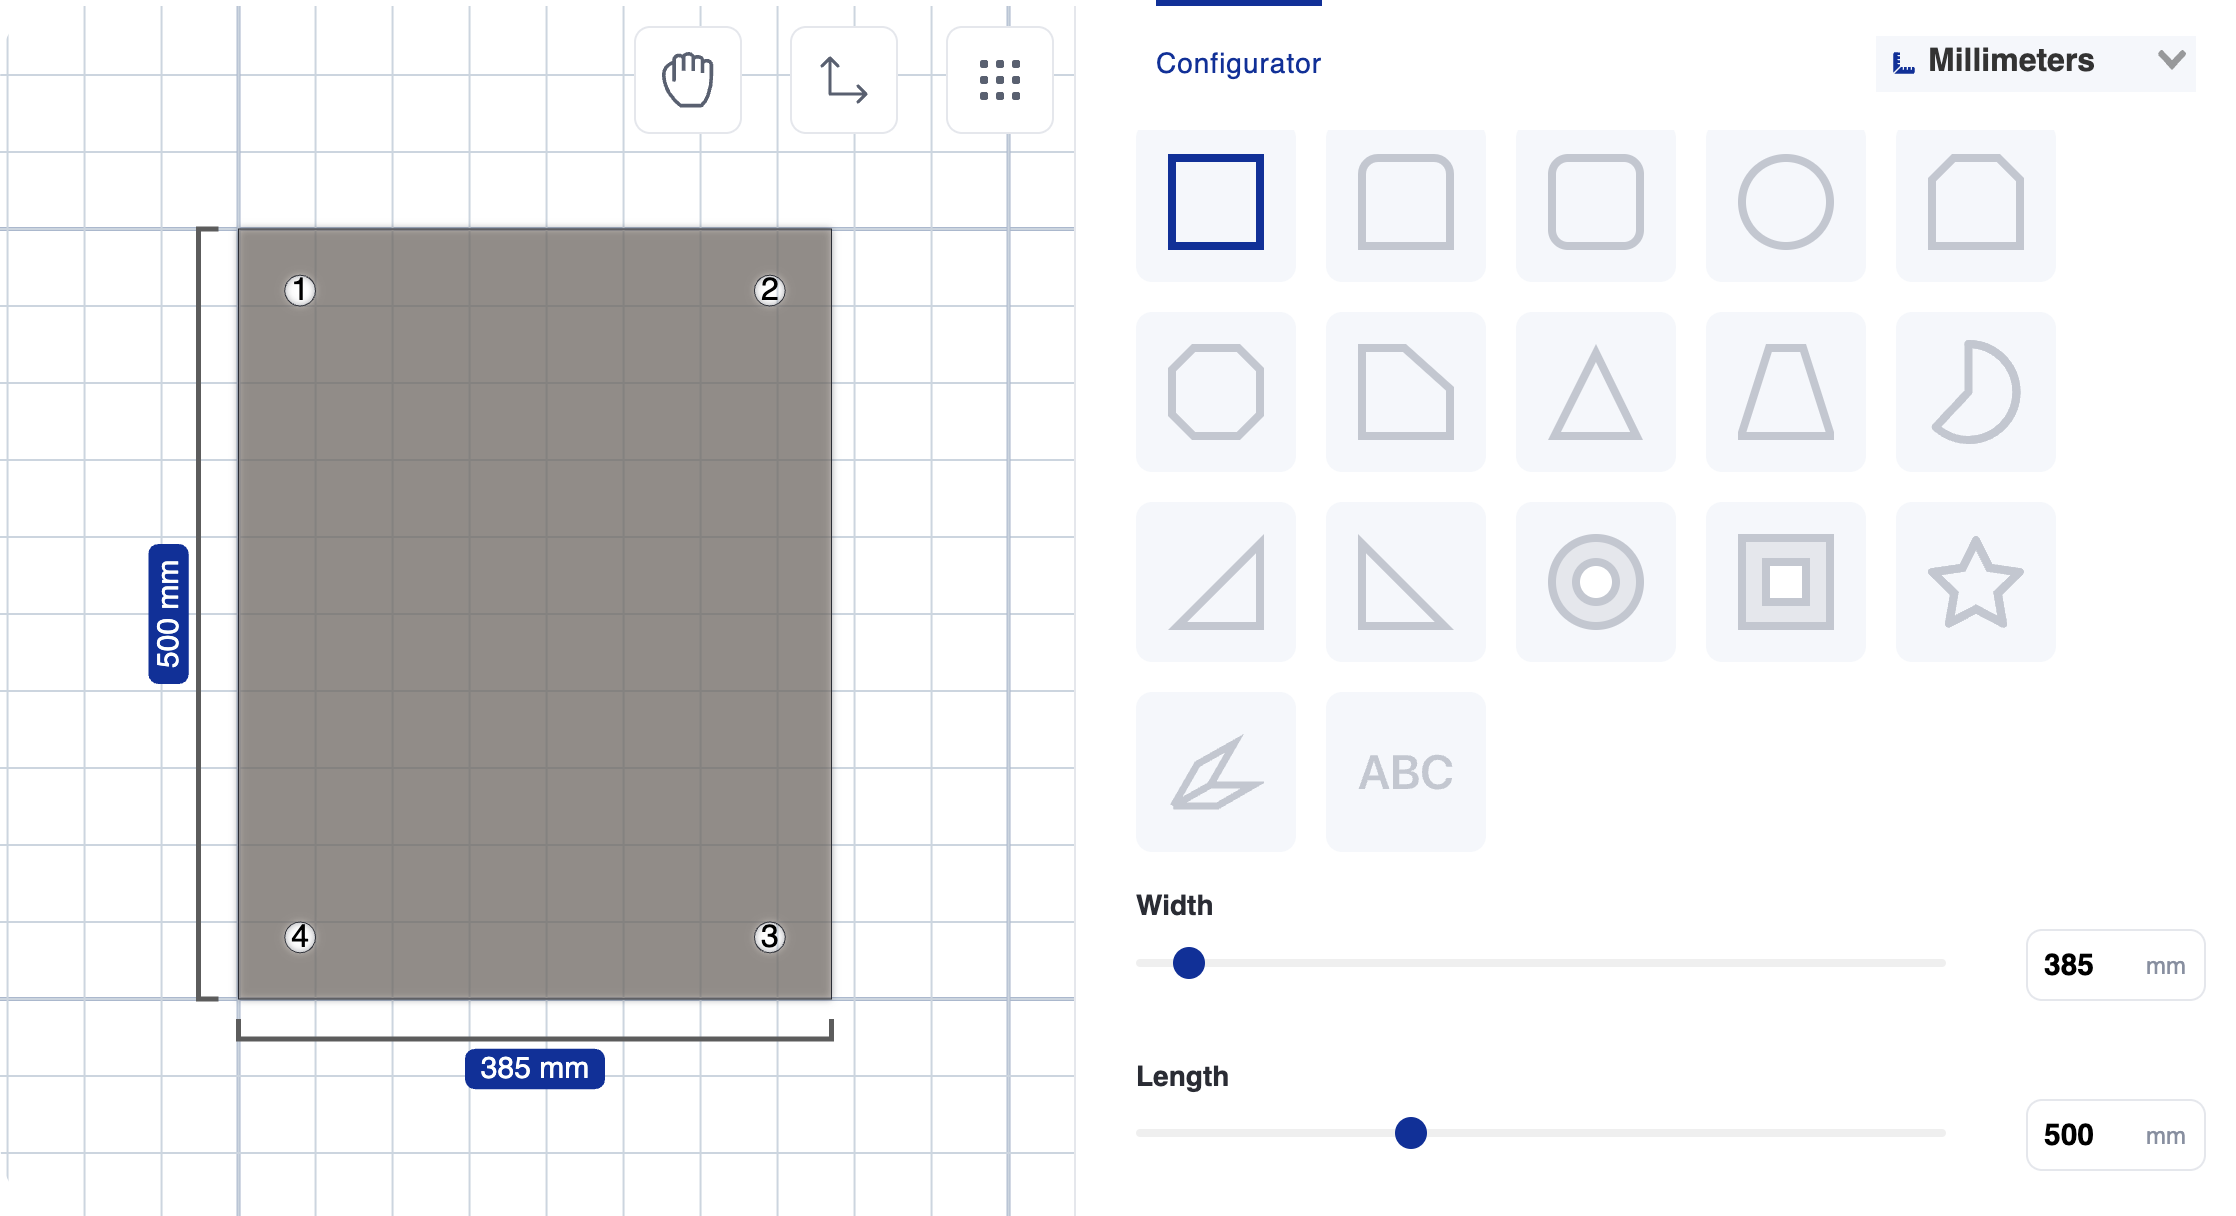
Task: Click the Length slider handle
Action: point(1411,1133)
